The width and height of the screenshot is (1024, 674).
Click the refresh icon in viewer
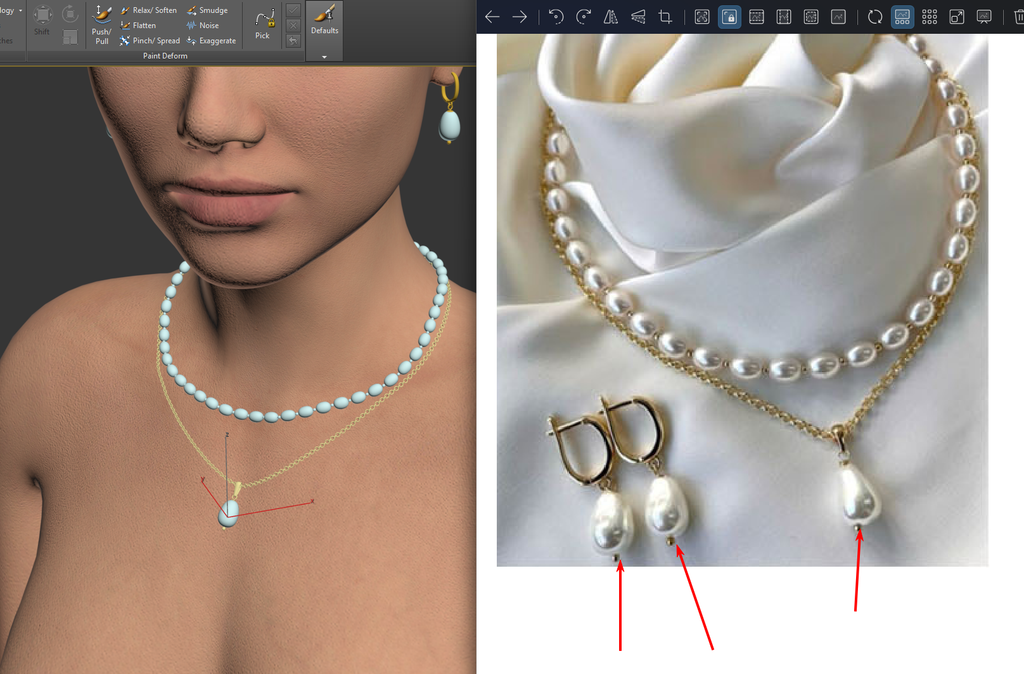coord(875,16)
